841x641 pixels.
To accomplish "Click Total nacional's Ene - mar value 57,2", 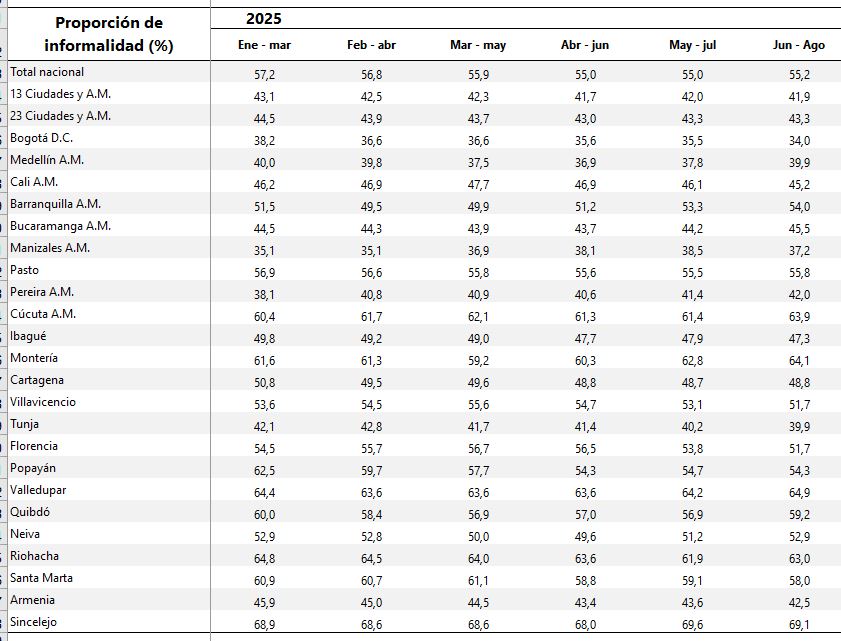I will click(264, 74).
